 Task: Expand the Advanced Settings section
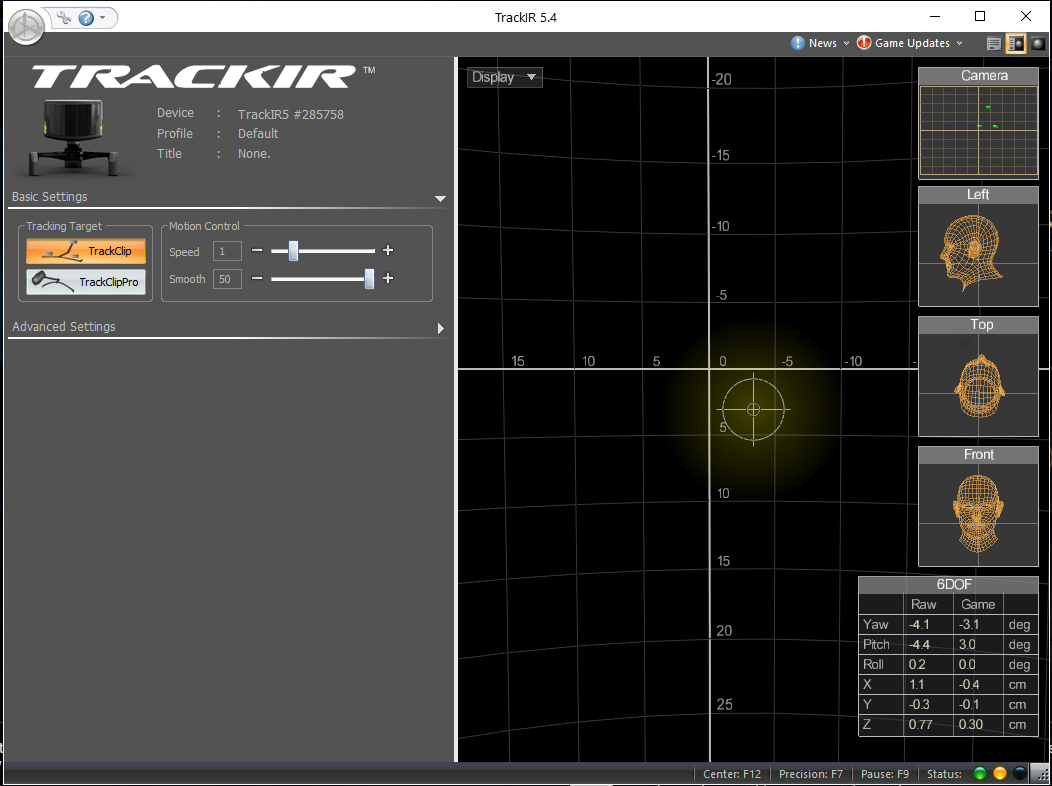(x=441, y=329)
